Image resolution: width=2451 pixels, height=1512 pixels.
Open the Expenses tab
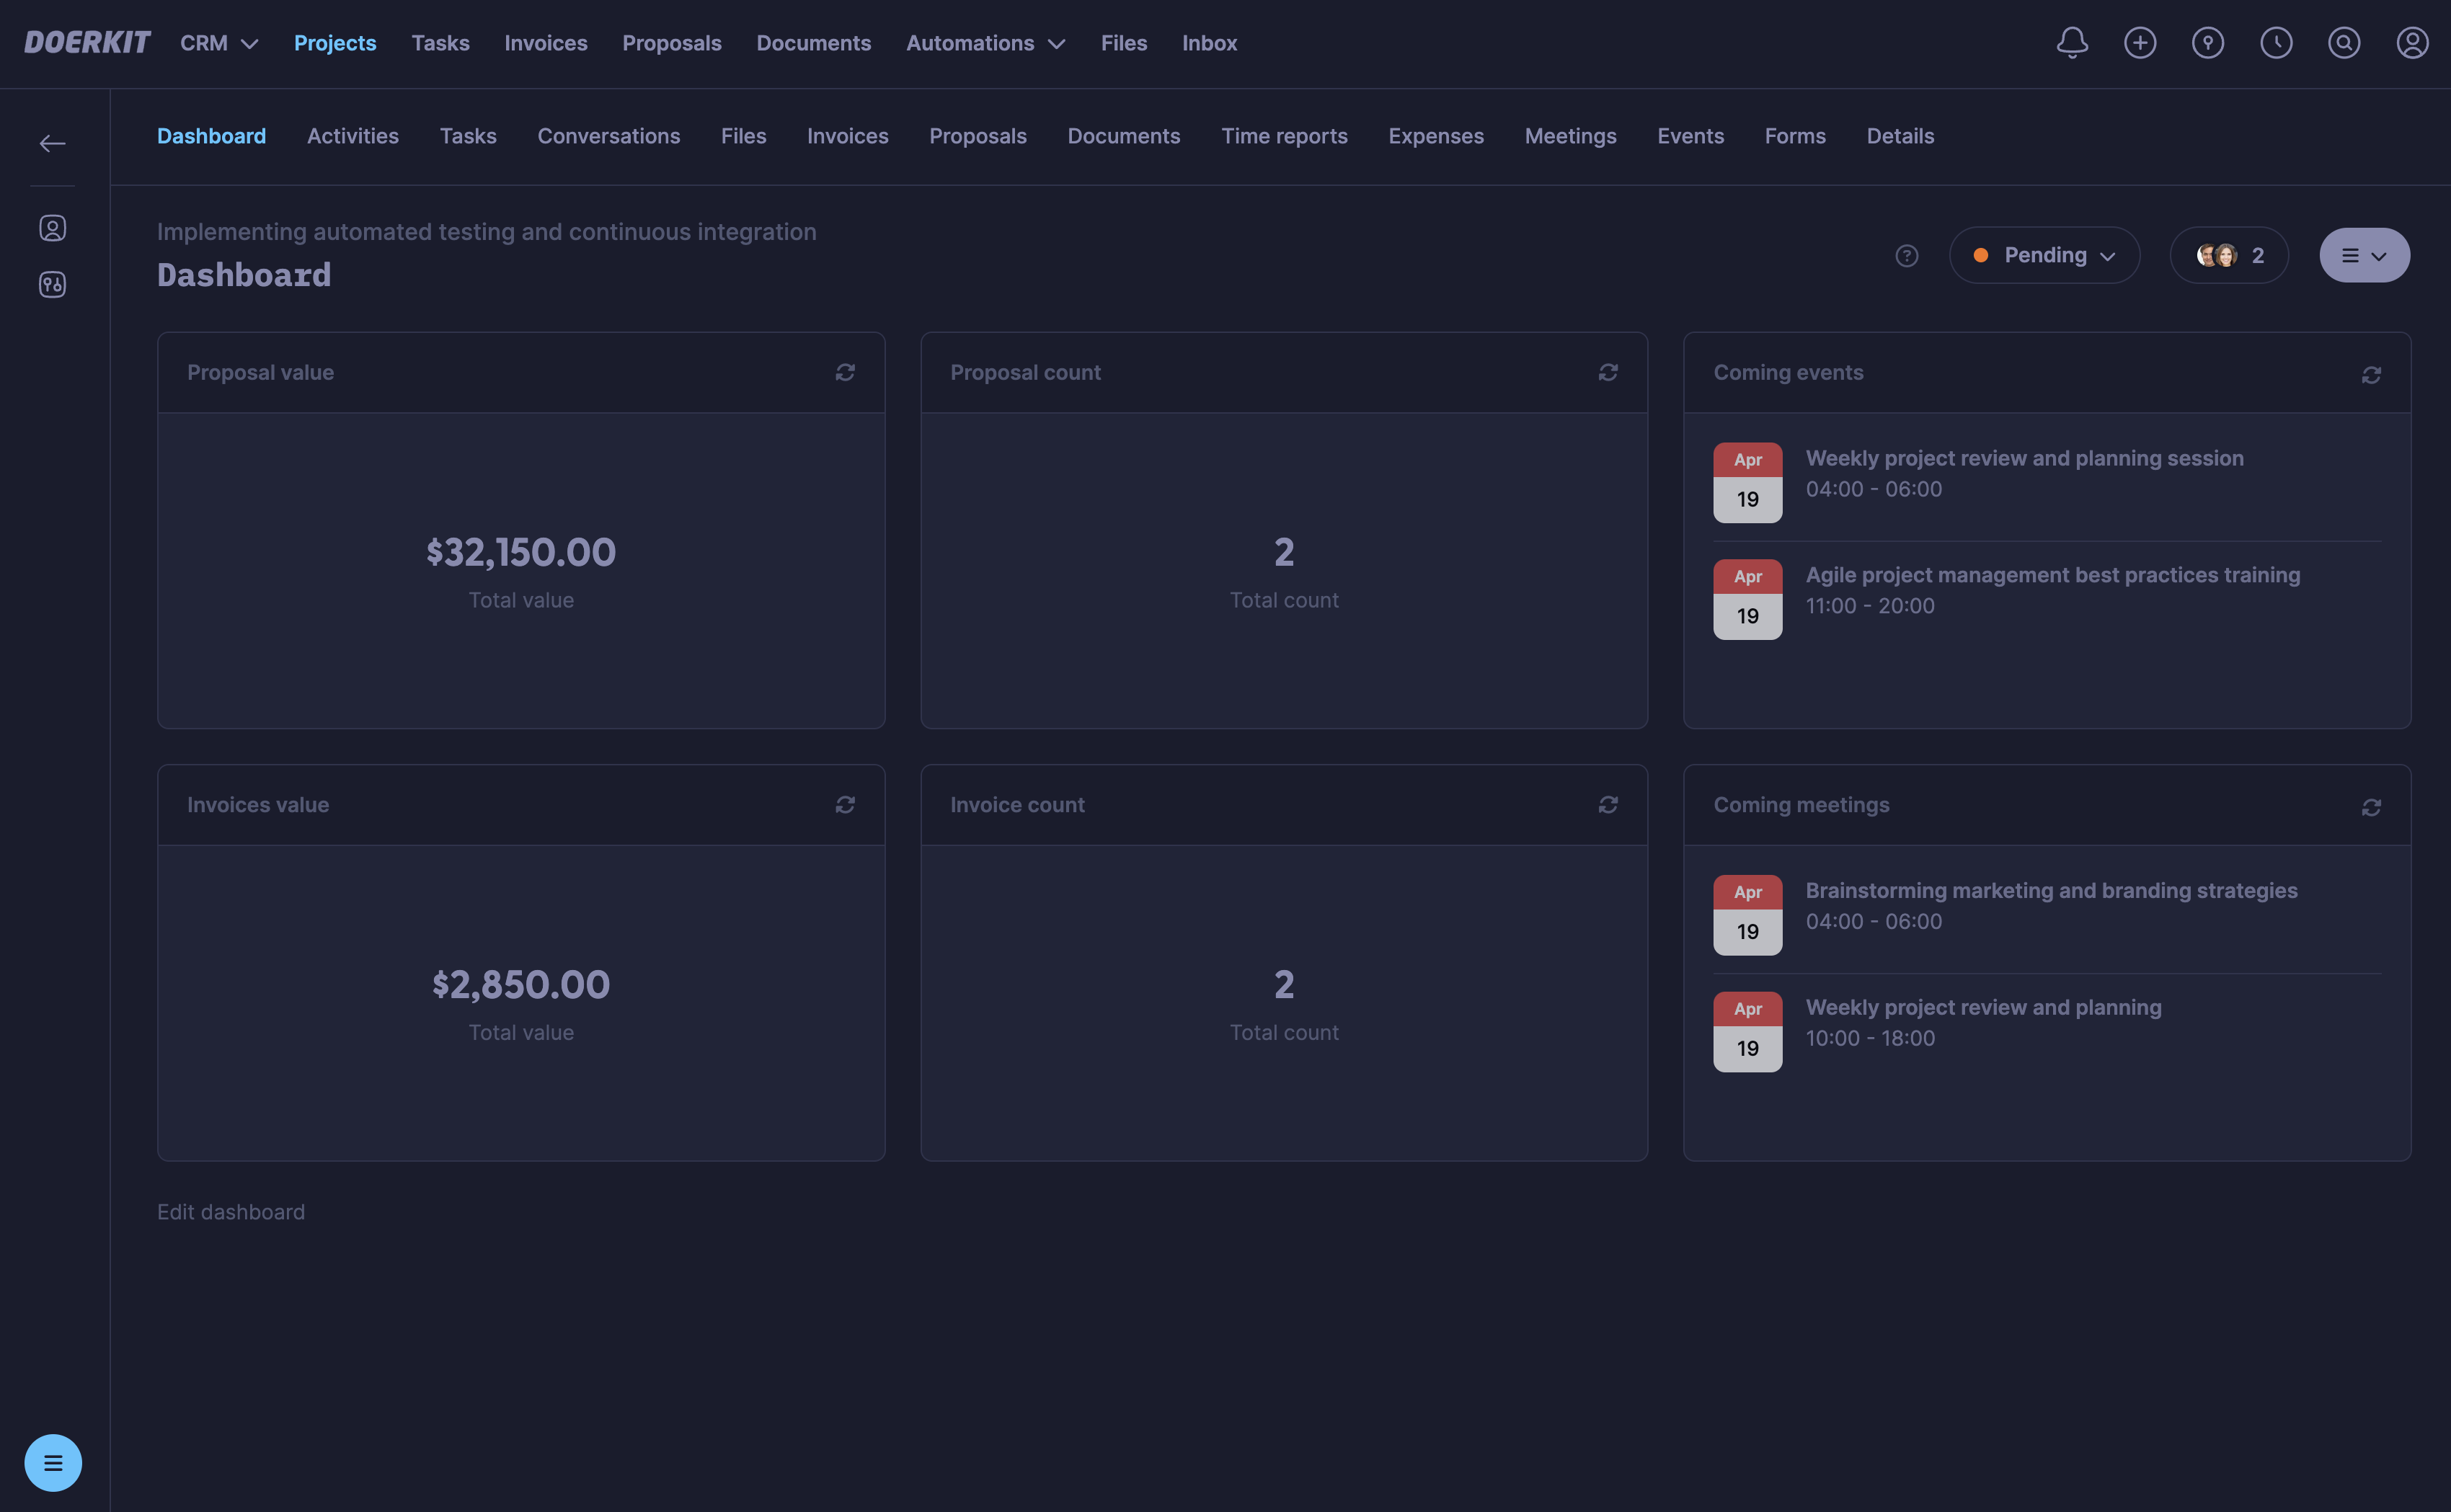[x=1436, y=136]
